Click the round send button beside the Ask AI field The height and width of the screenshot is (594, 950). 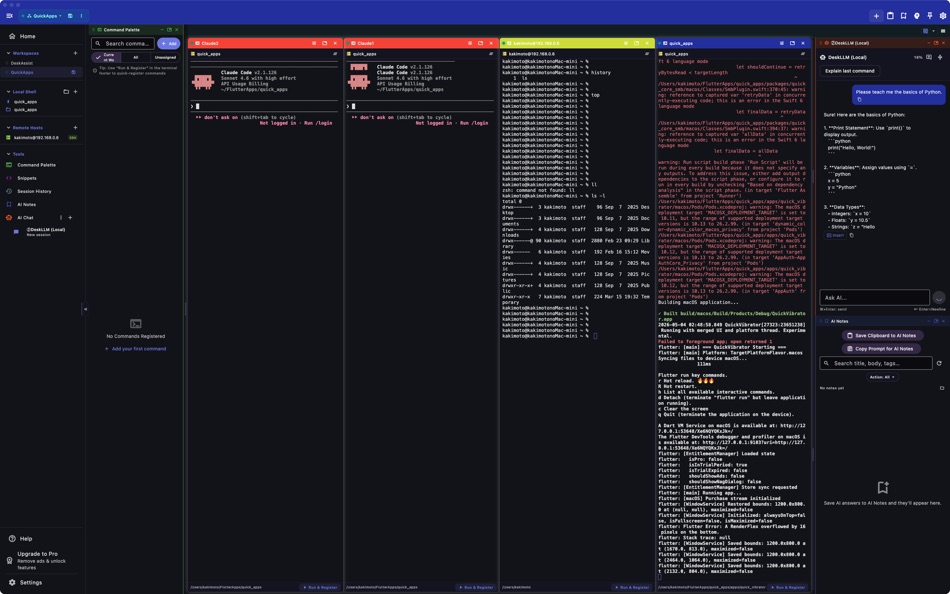[x=938, y=298]
